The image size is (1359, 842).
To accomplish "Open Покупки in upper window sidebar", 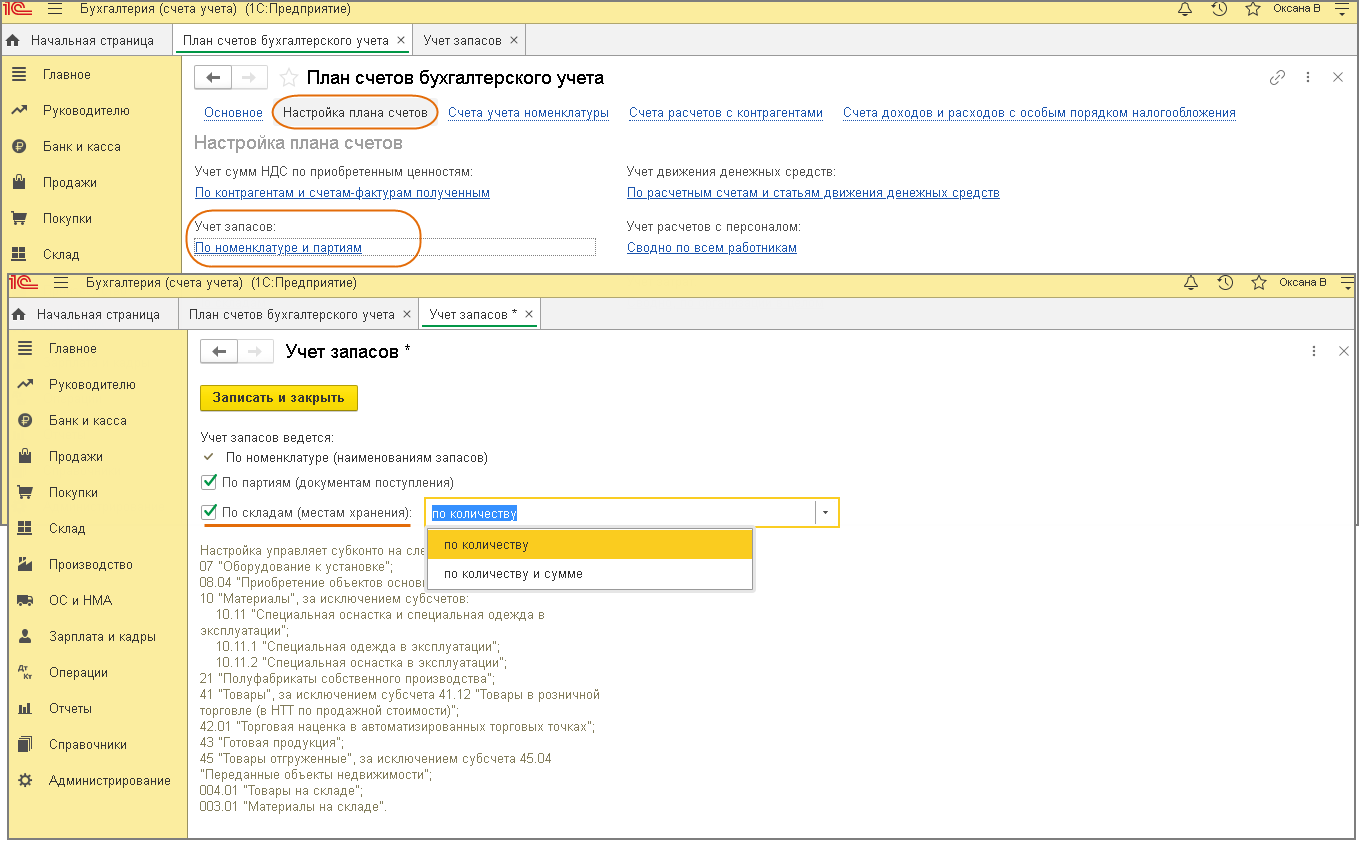I will point(67,219).
